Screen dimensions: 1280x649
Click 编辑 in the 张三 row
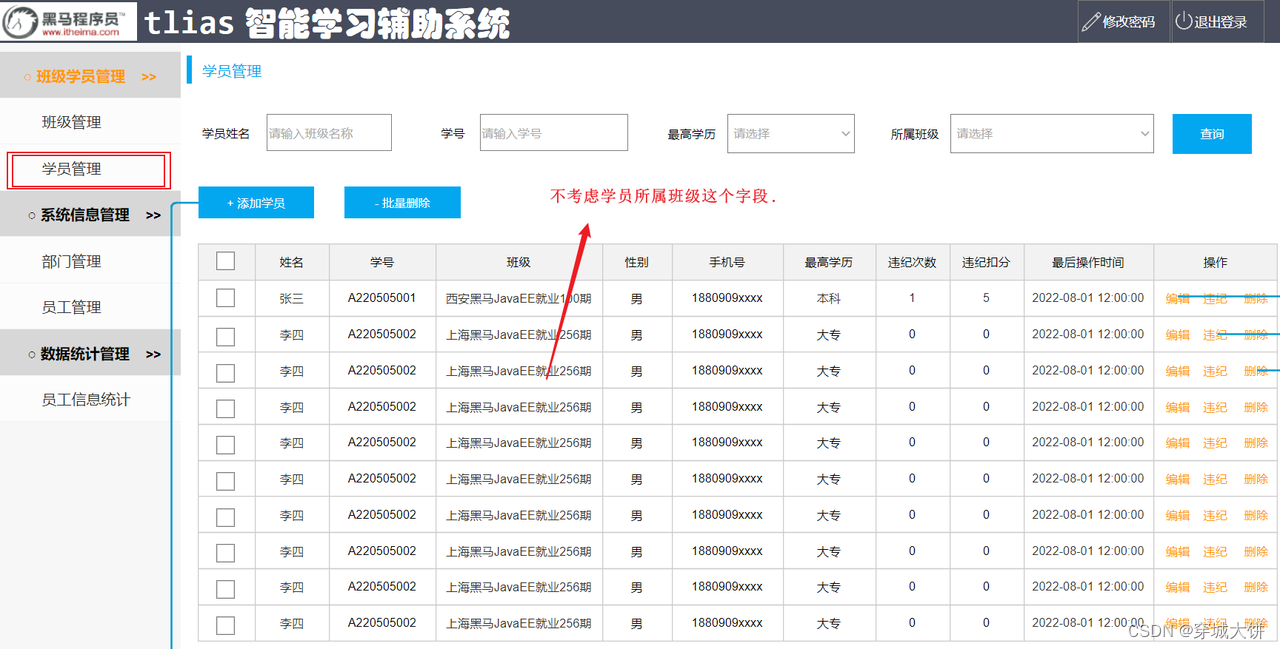point(1177,298)
